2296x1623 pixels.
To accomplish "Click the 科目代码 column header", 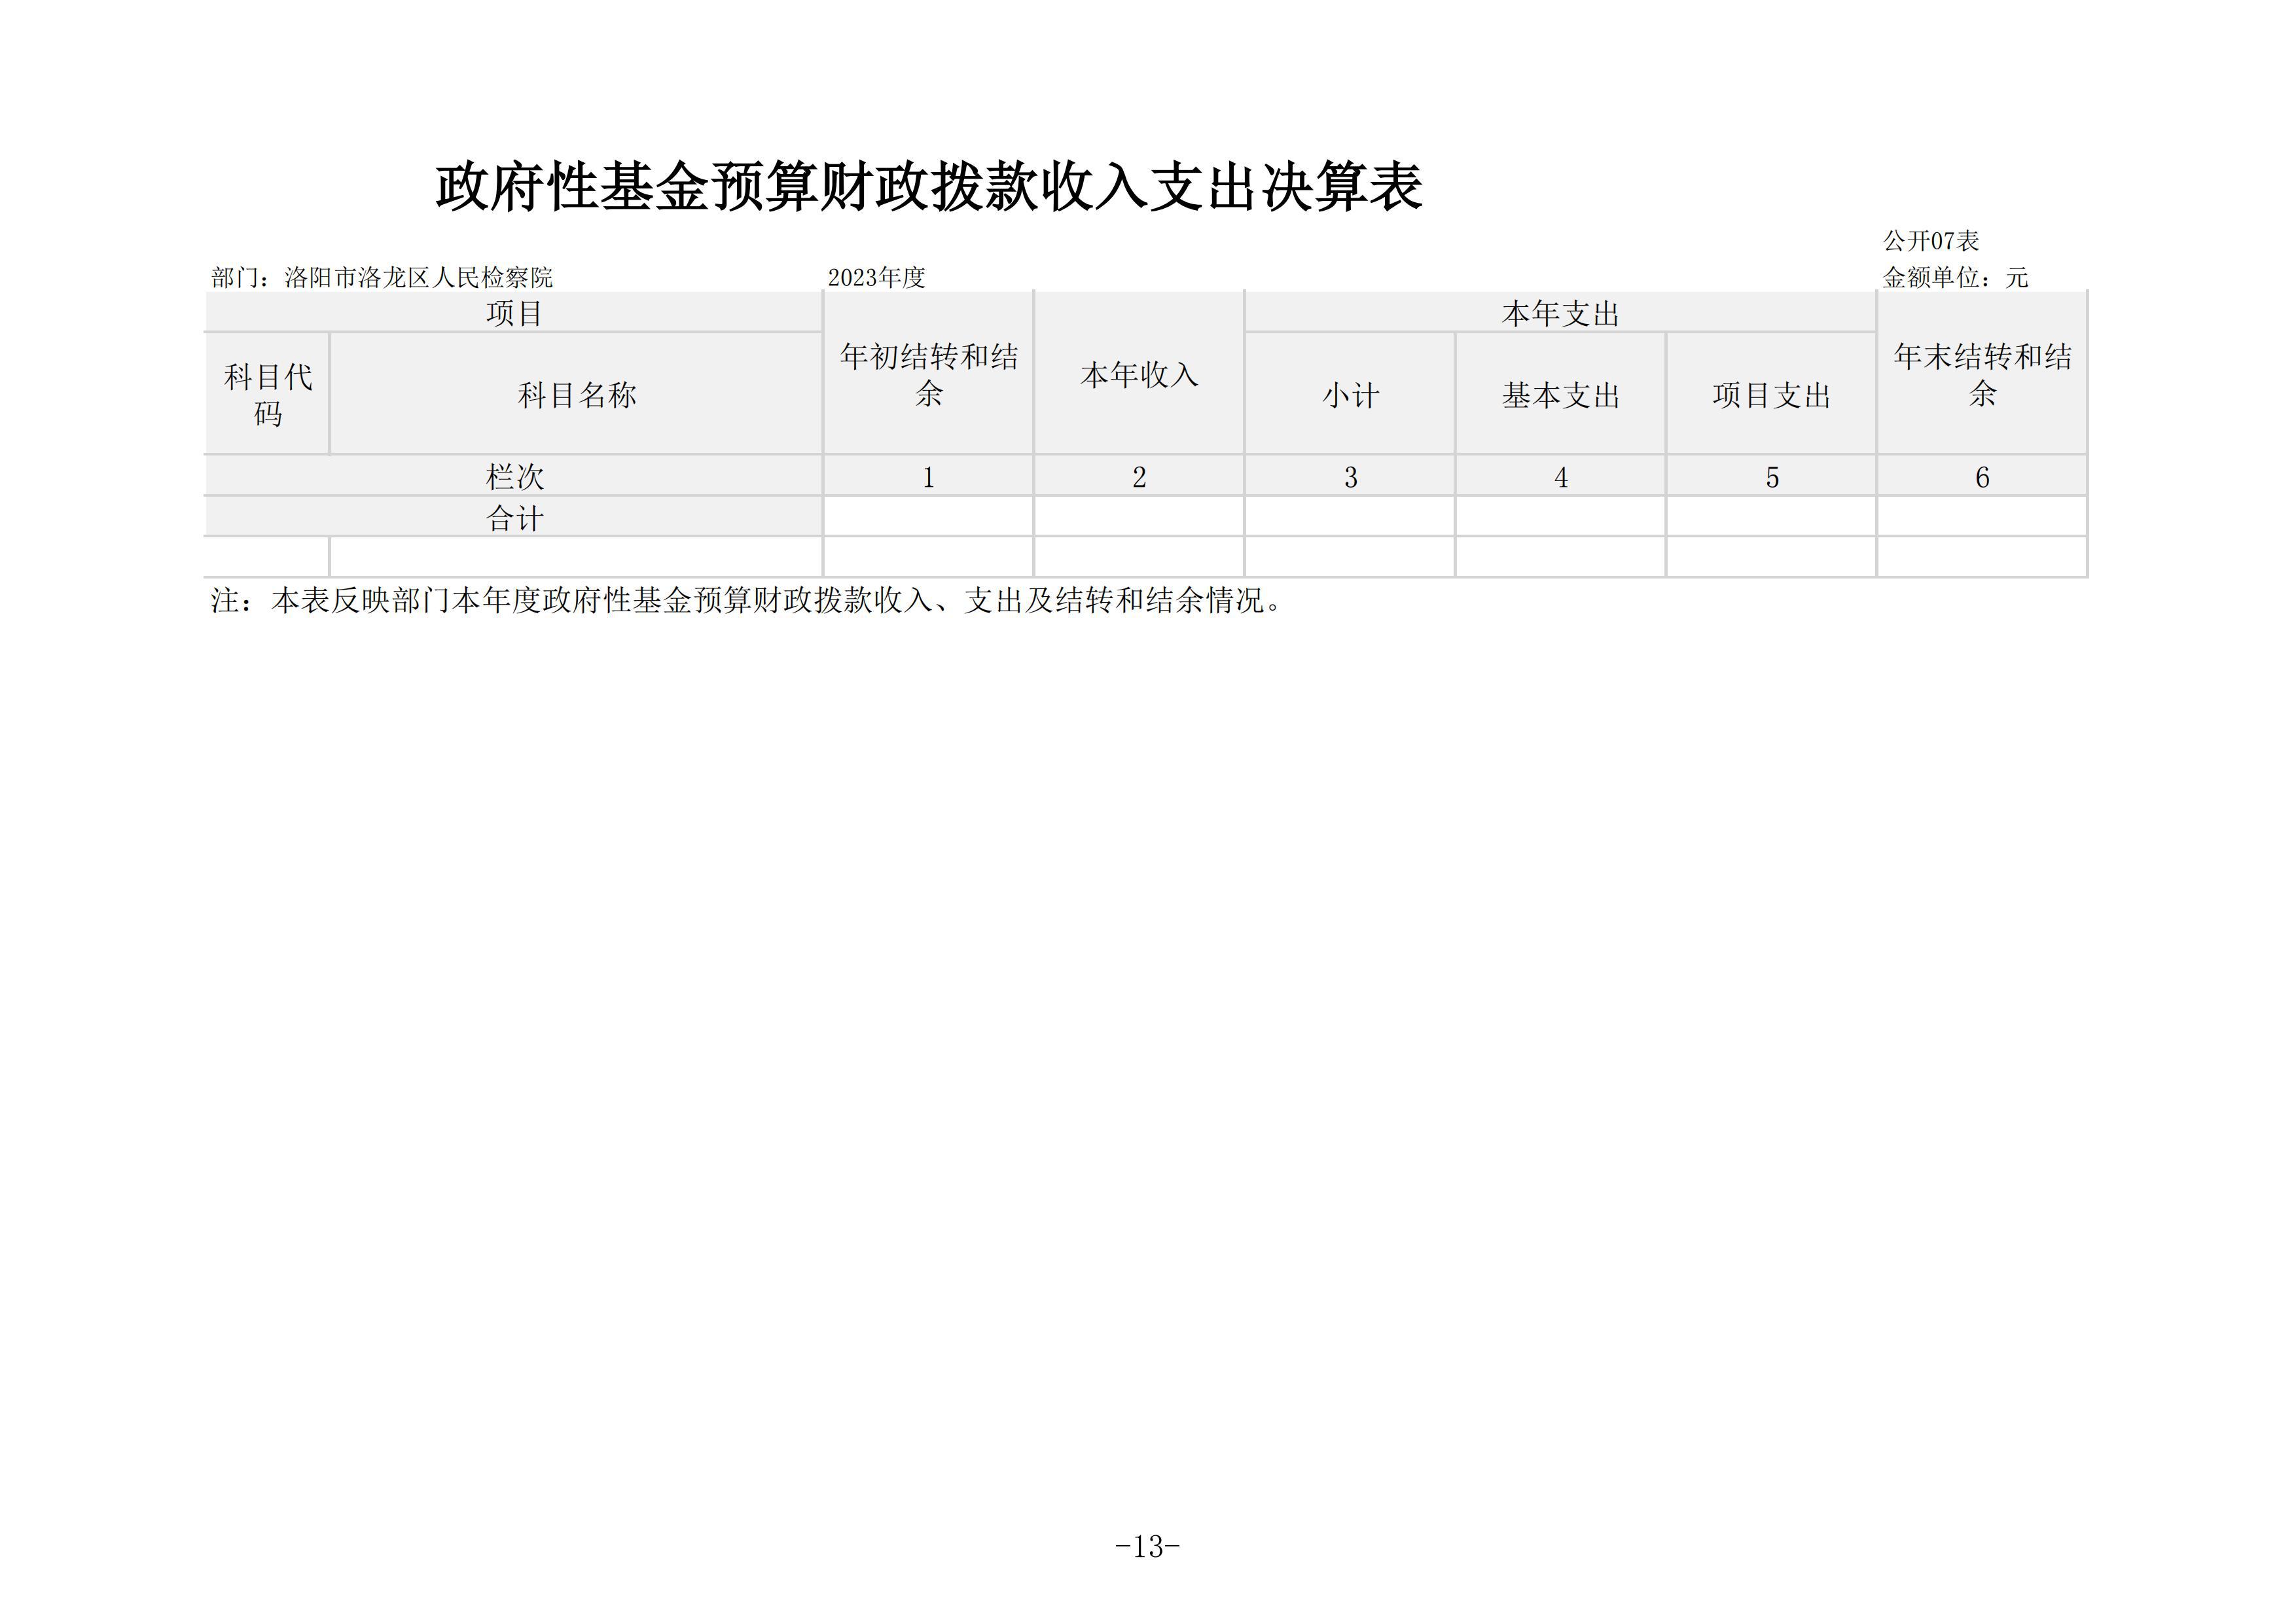I will [x=268, y=394].
